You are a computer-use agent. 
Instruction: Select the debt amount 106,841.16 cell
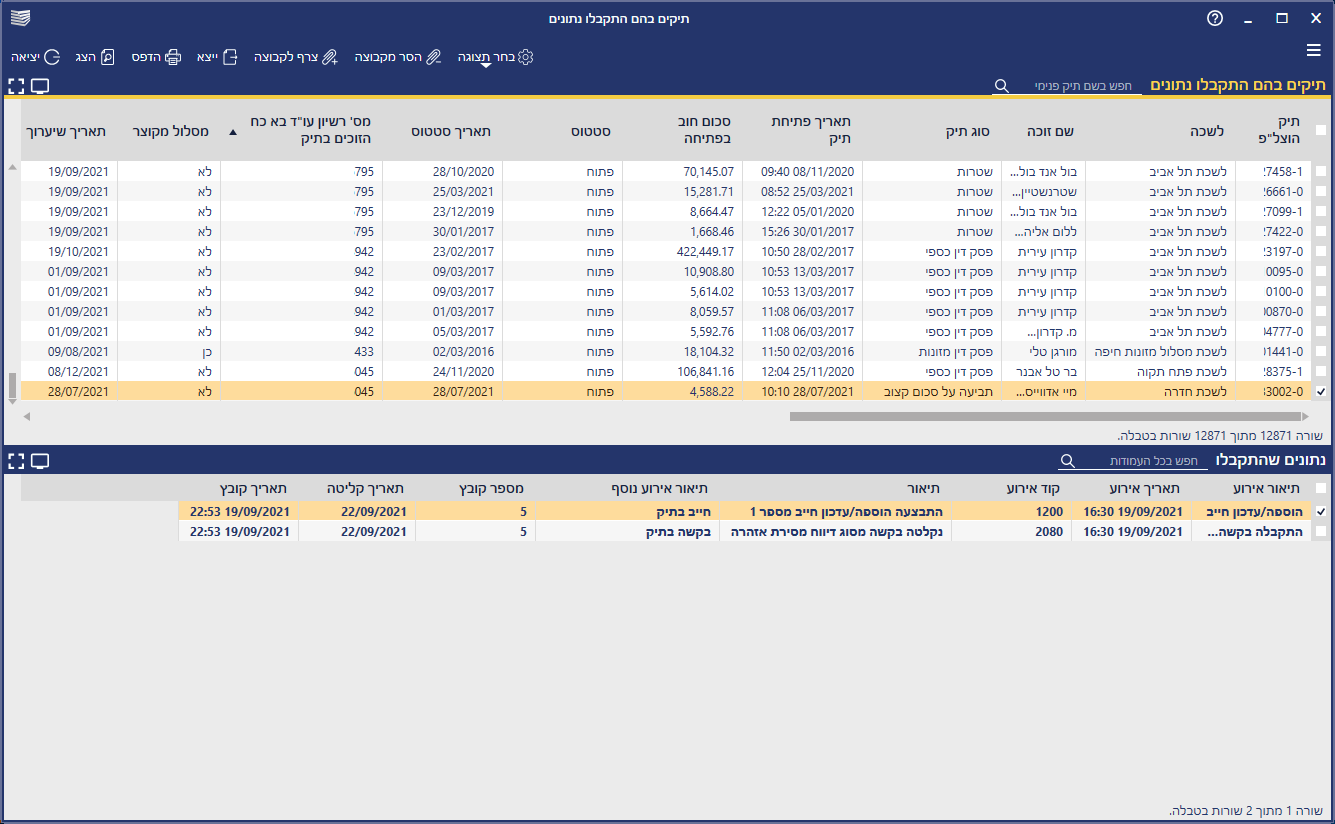pos(682,371)
